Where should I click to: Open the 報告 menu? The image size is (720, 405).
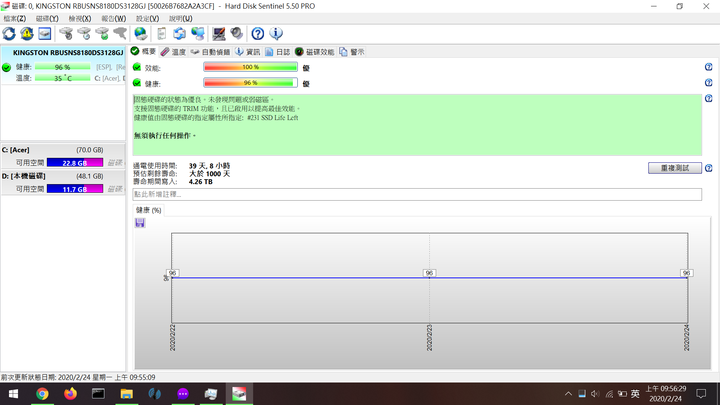tap(113, 18)
